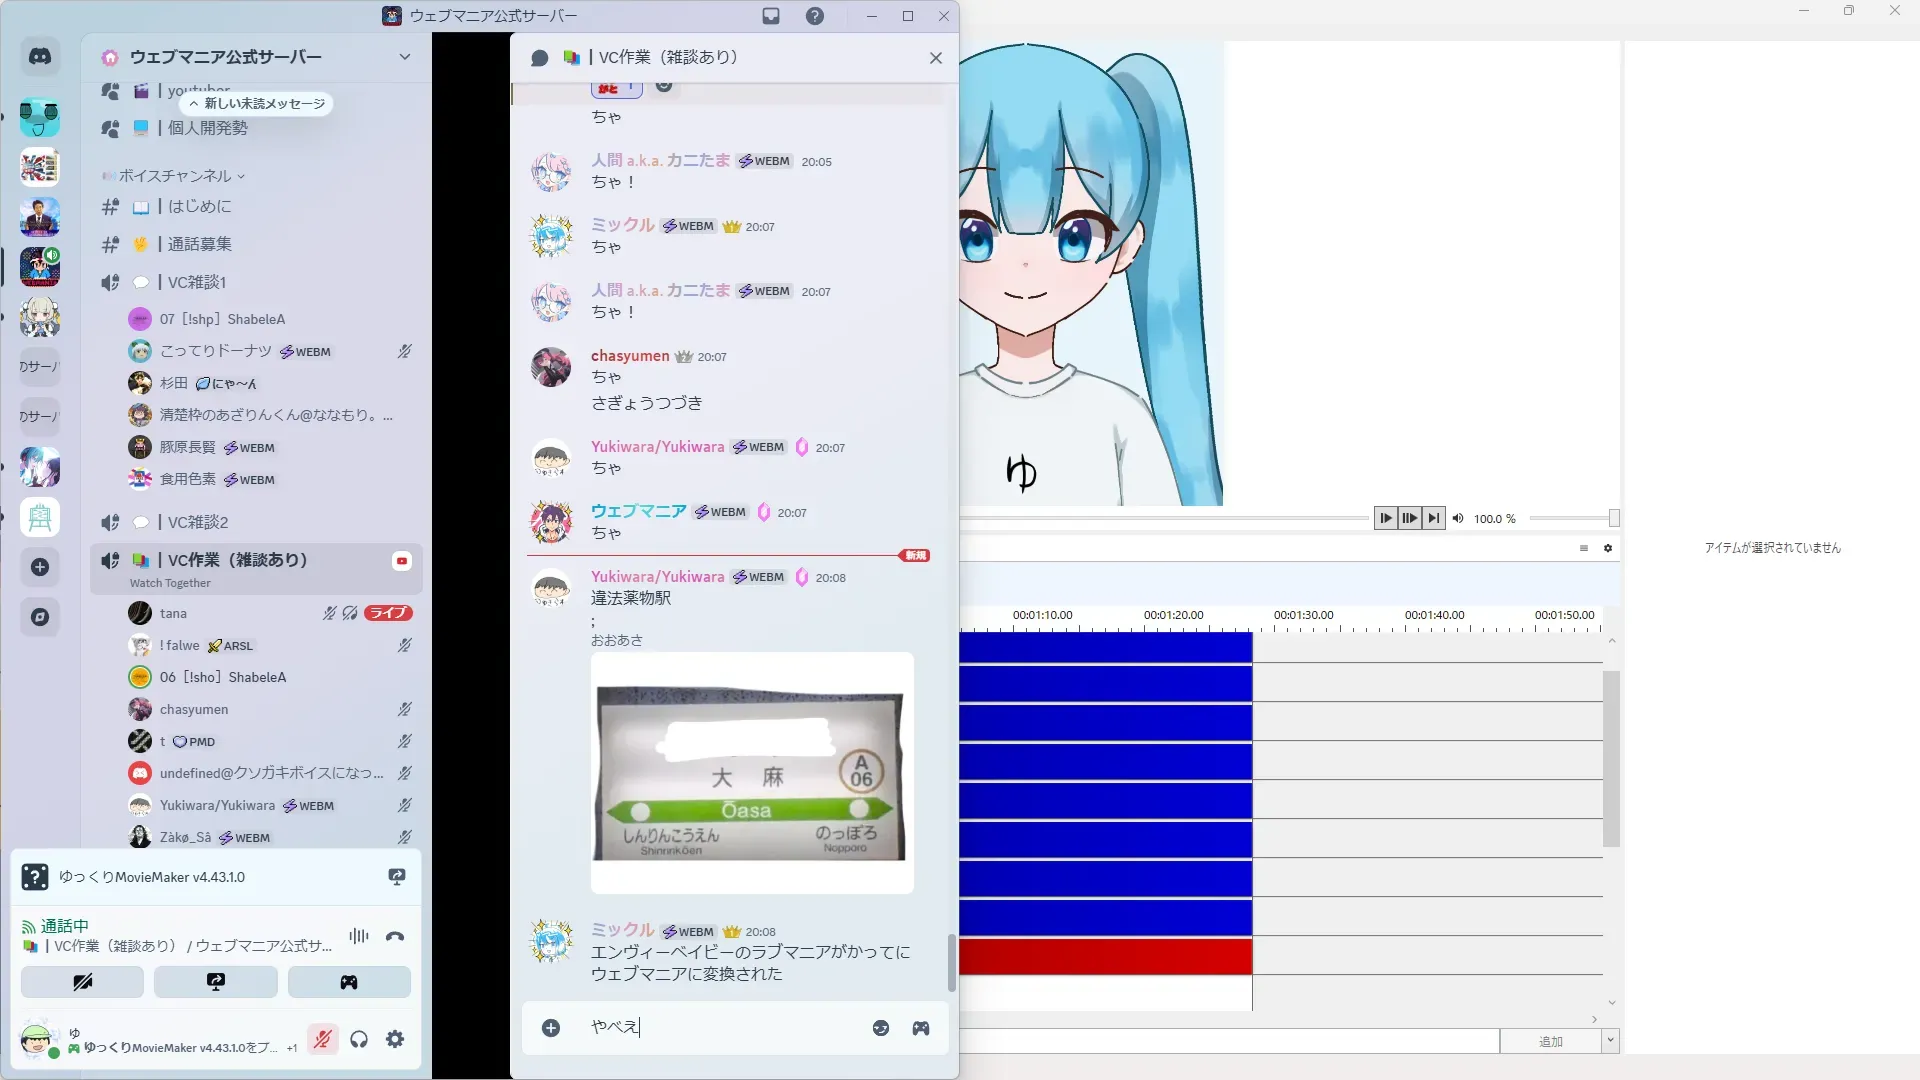This screenshot has height=1080, width=1920.
Task: Toggle headphone deafen
Action: pos(359,1039)
